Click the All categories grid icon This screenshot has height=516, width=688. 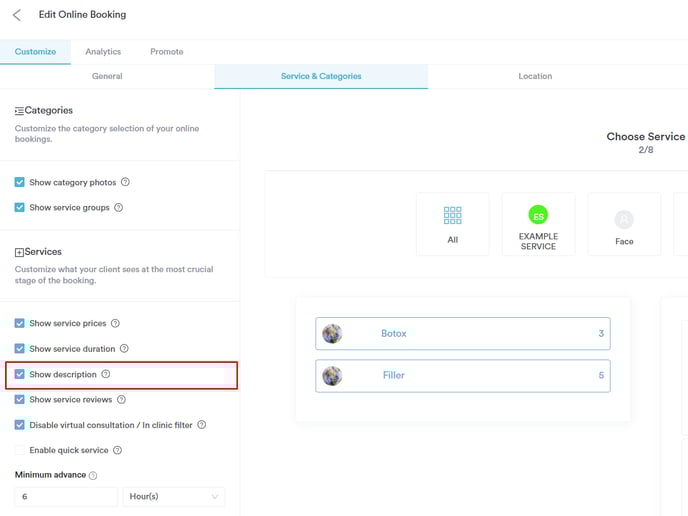click(x=452, y=215)
